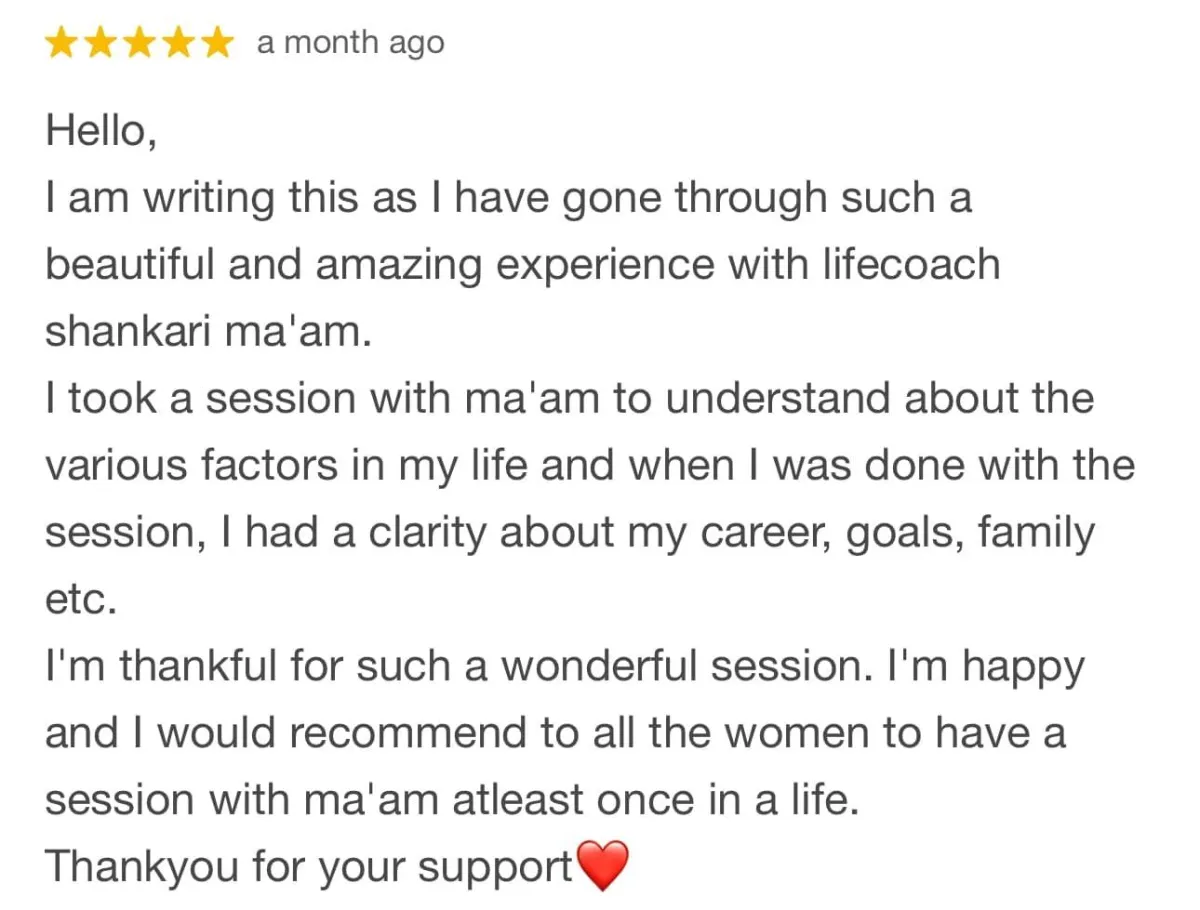Click the "Hello," greeting line
The image size is (1200, 910).
tap(100, 131)
